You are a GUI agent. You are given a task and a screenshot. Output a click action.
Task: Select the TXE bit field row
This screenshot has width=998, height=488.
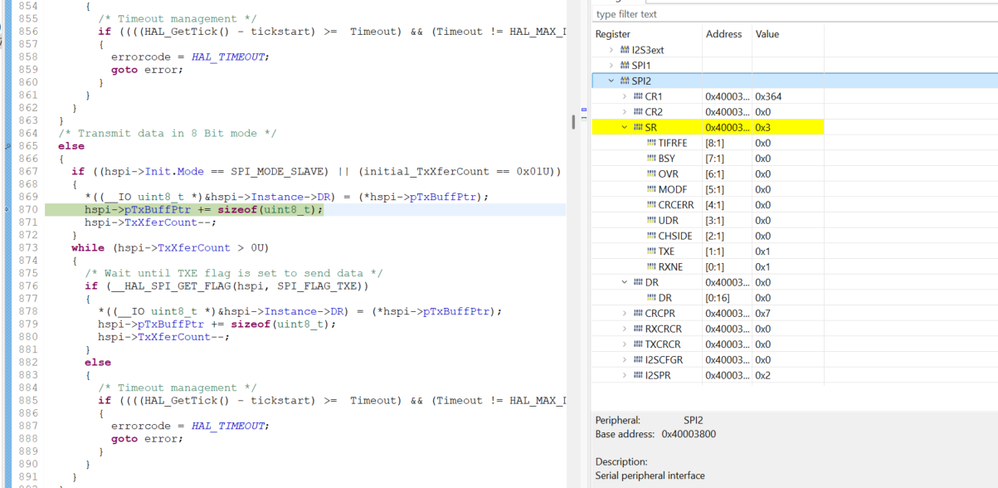708,251
